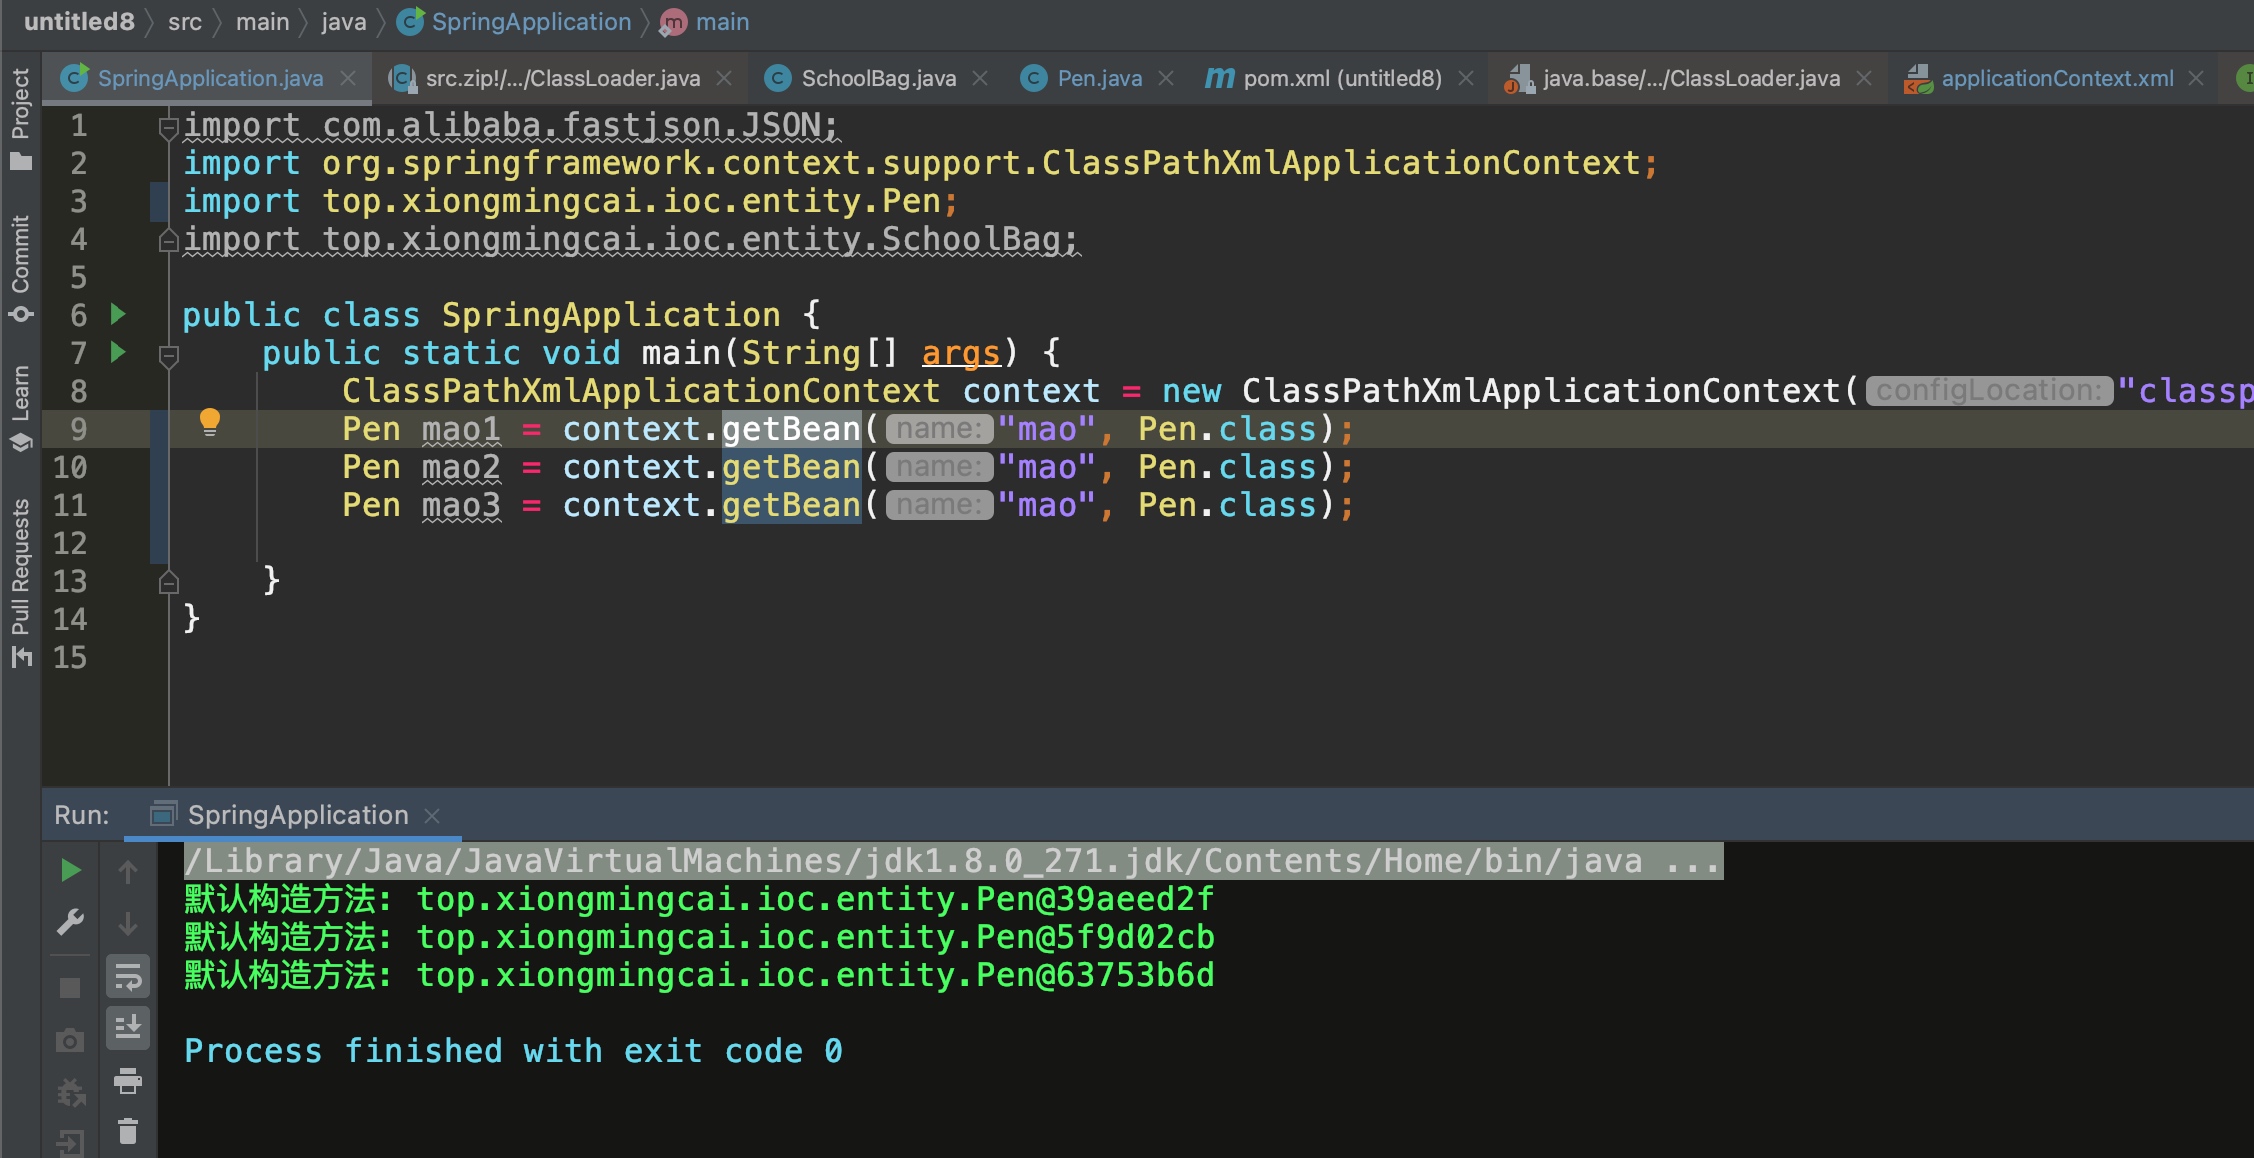Viewport: 2254px width, 1158px height.
Task: Click run gutter arrow beside class declaration
Action: pos(118,314)
